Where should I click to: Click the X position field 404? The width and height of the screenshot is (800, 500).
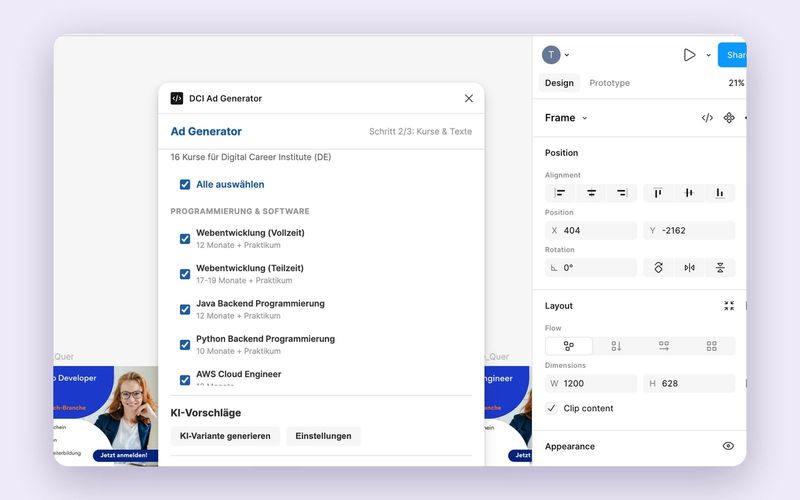pos(591,231)
